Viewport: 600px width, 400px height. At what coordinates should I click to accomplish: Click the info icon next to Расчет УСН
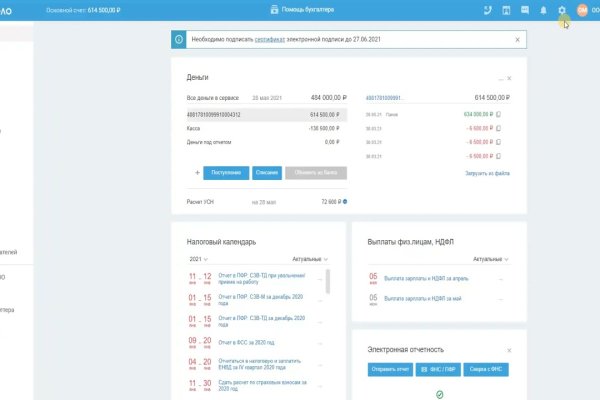(x=345, y=202)
